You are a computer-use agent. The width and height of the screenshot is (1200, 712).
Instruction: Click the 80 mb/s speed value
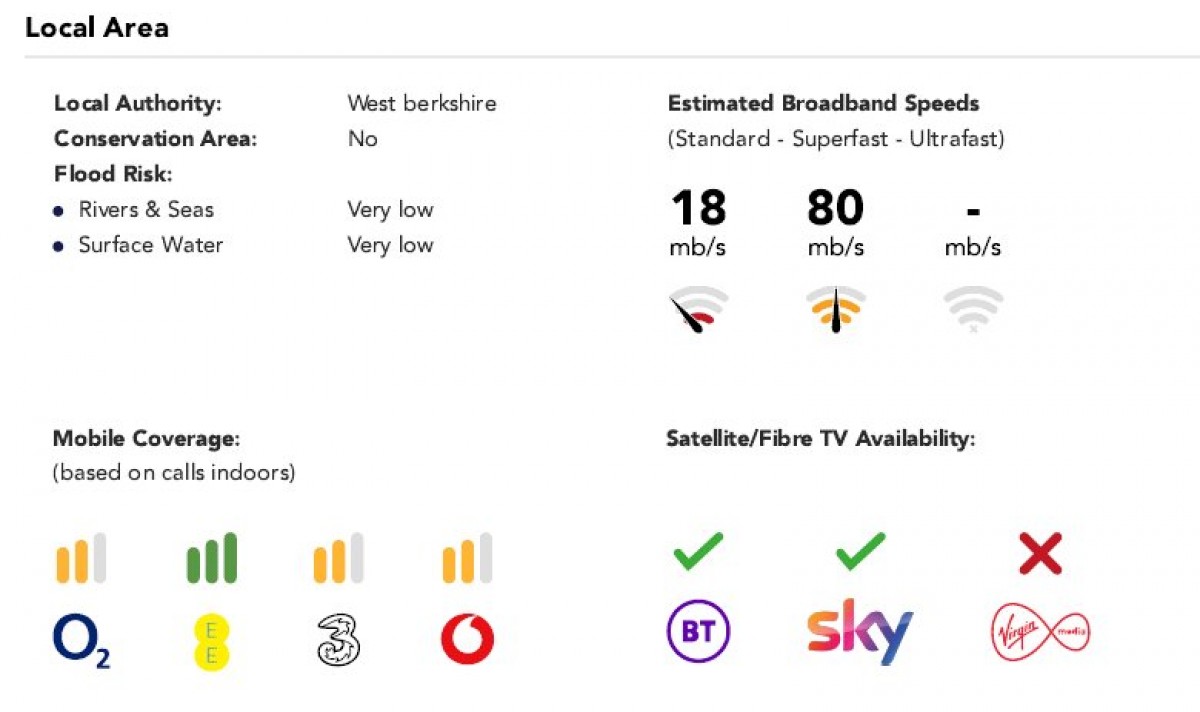pyautogui.click(x=835, y=210)
